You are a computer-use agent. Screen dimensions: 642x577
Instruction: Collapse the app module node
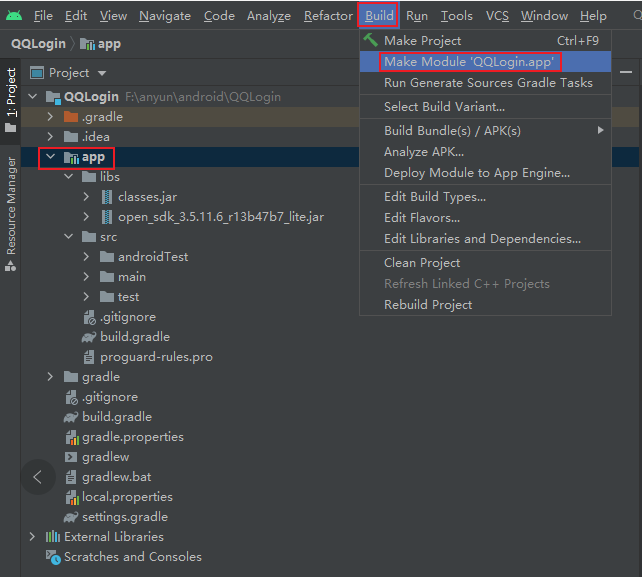click(x=50, y=157)
